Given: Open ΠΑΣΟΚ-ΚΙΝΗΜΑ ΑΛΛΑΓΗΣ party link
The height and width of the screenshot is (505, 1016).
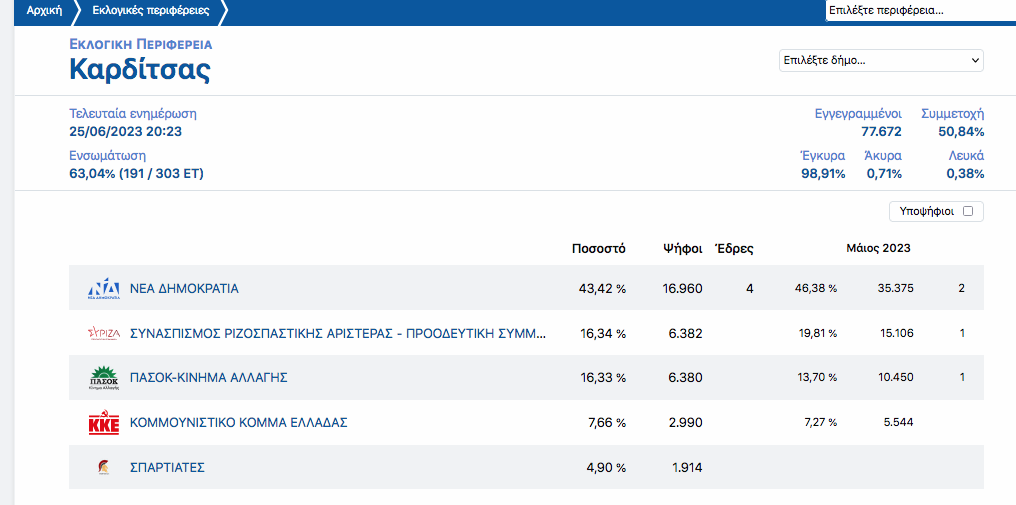Looking at the screenshot, I should [x=209, y=378].
